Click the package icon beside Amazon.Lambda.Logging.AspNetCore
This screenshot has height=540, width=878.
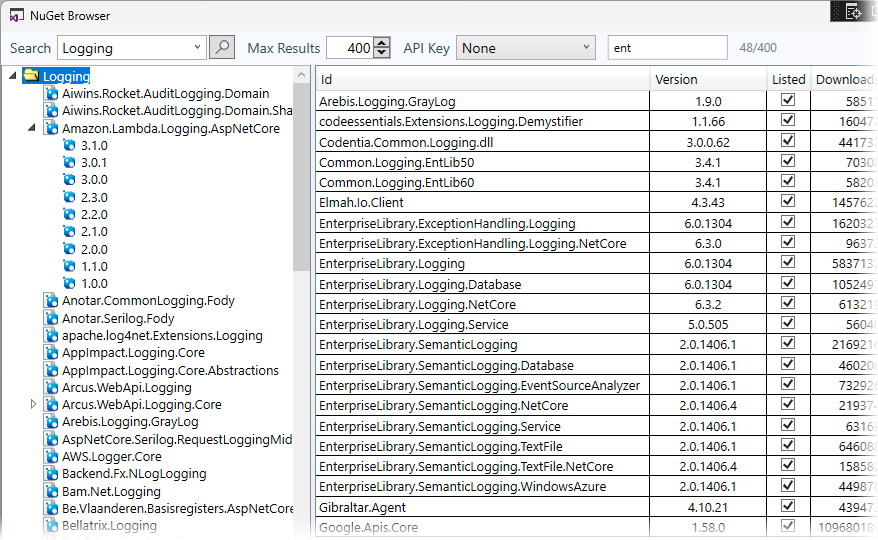pos(52,128)
